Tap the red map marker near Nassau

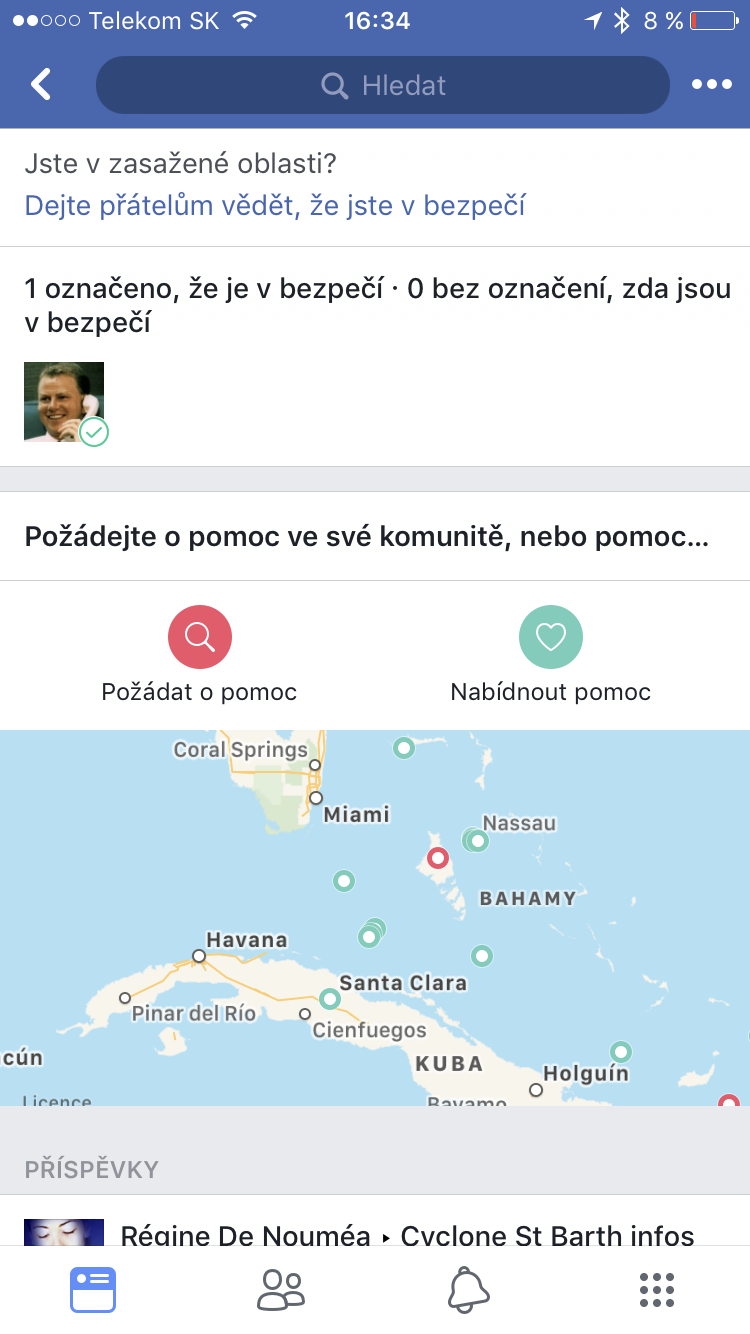pos(437,857)
